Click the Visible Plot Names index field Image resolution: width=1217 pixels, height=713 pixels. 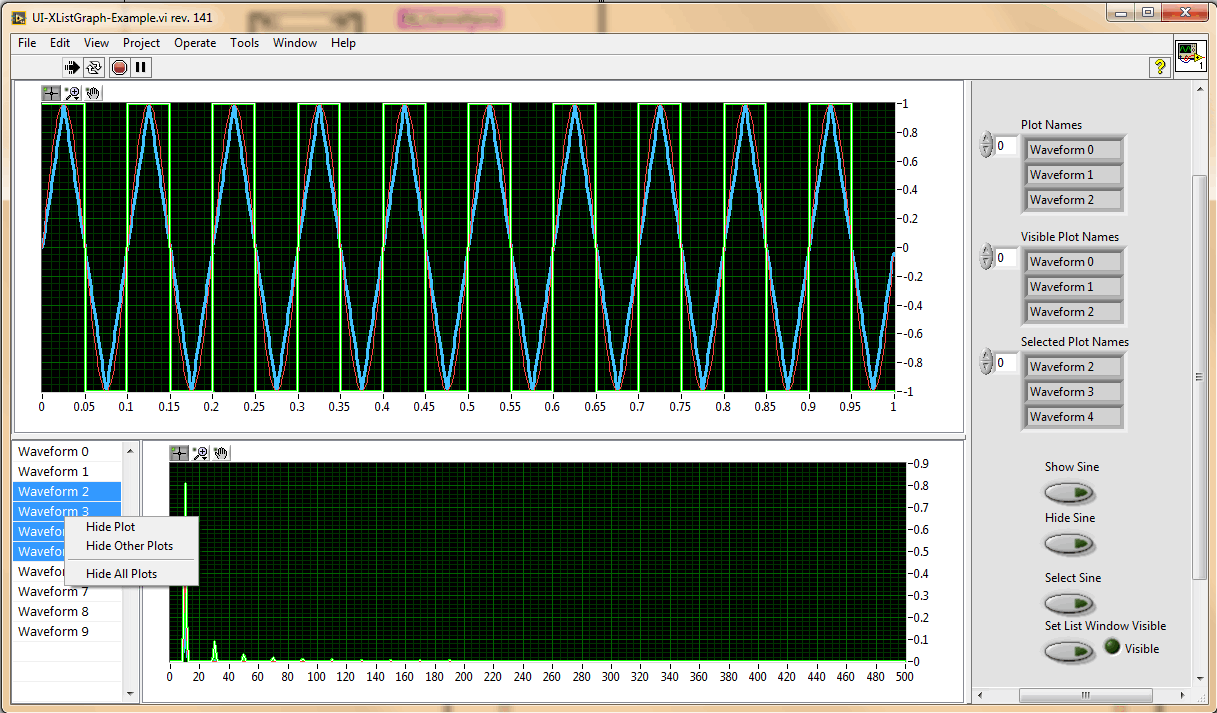pos(1006,258)
